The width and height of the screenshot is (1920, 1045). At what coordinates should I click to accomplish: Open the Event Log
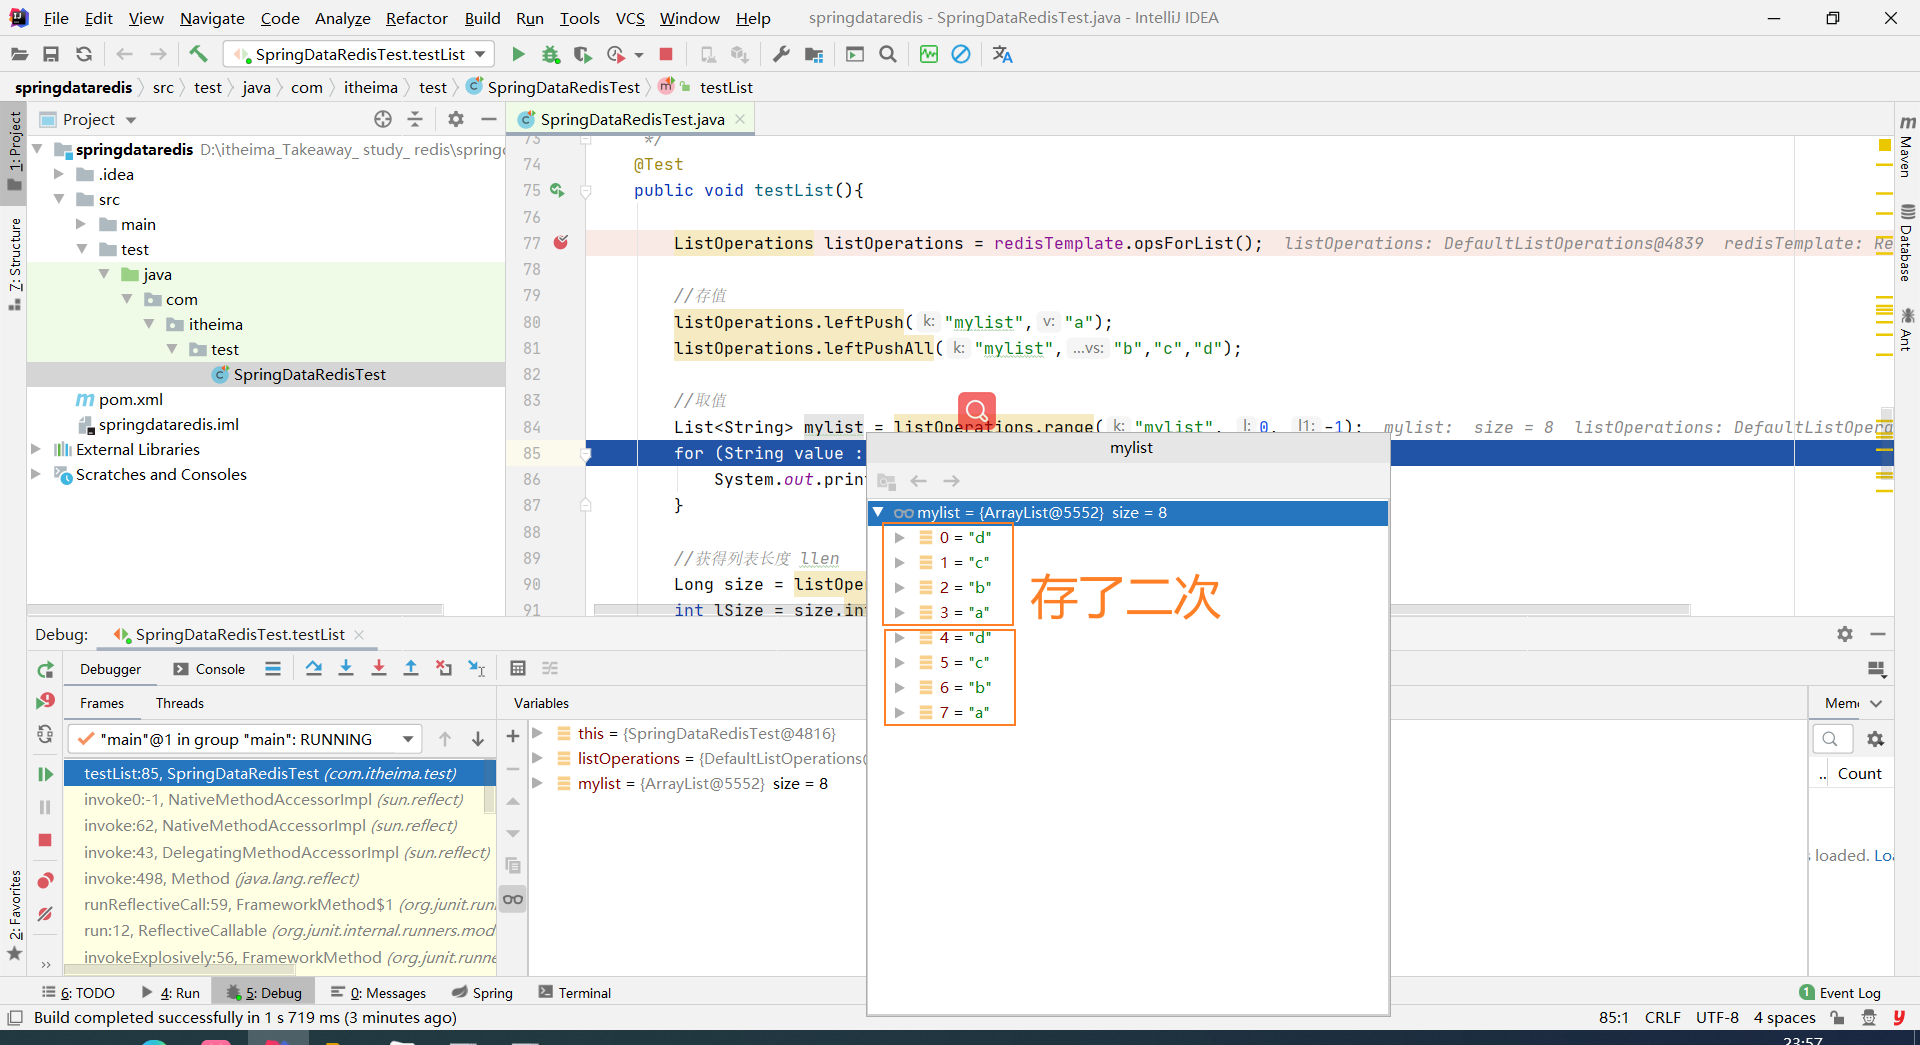pos(1840,992)
